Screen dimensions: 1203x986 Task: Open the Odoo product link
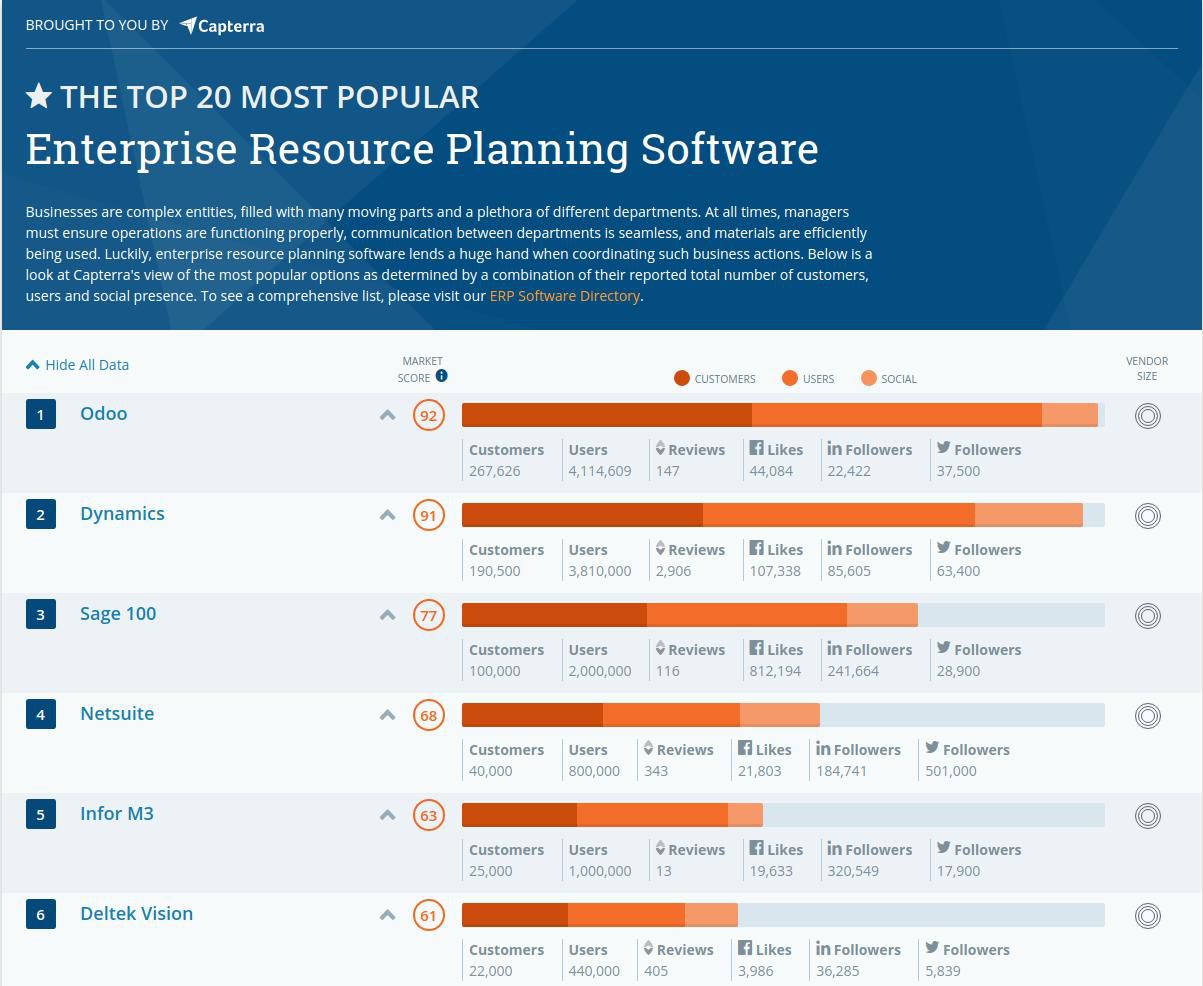coord(104,414)
